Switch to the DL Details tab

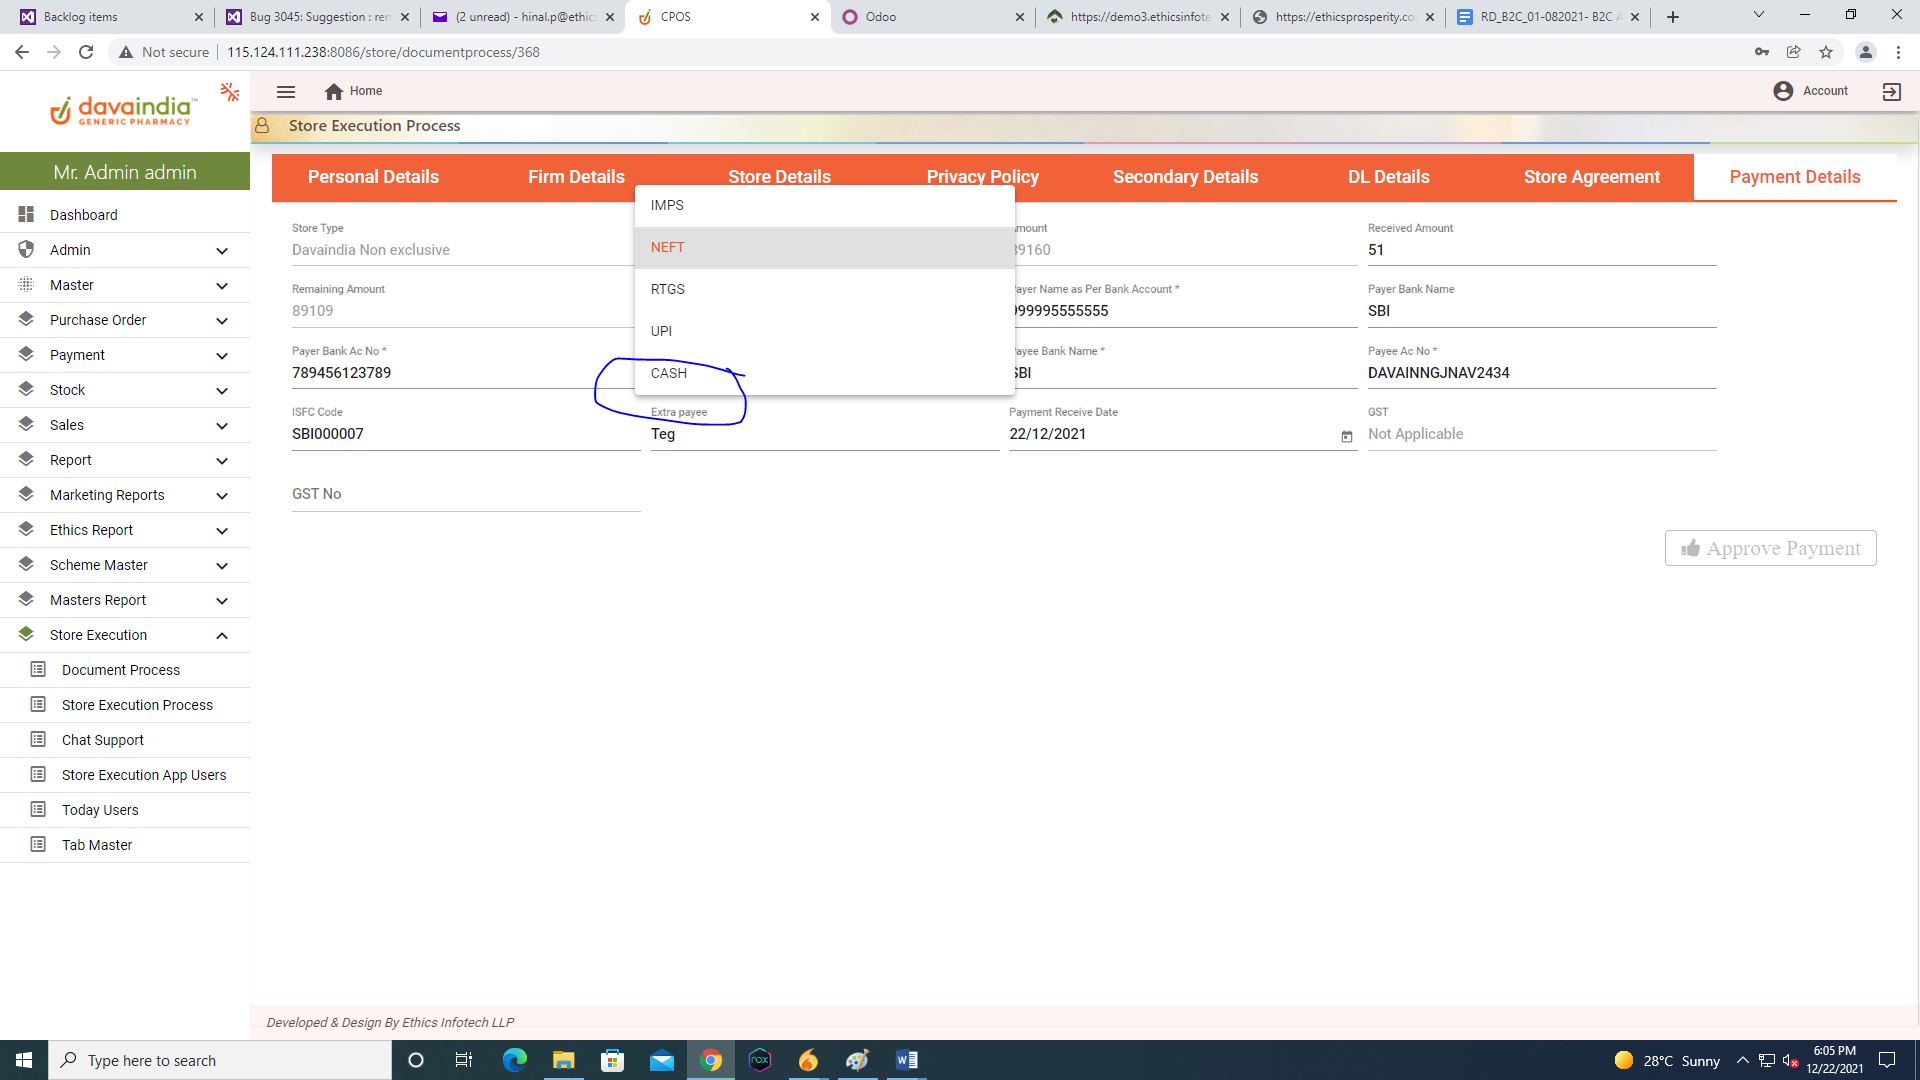point(1388,177)
